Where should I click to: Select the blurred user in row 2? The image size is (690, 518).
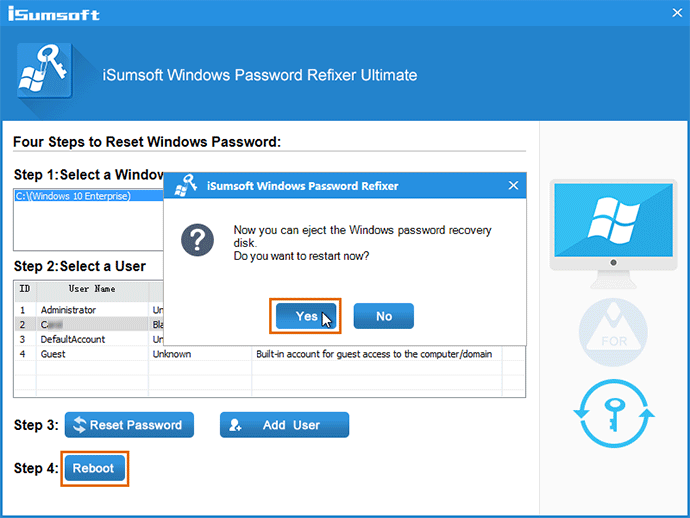pyautogui.click(x=90, y=325)
